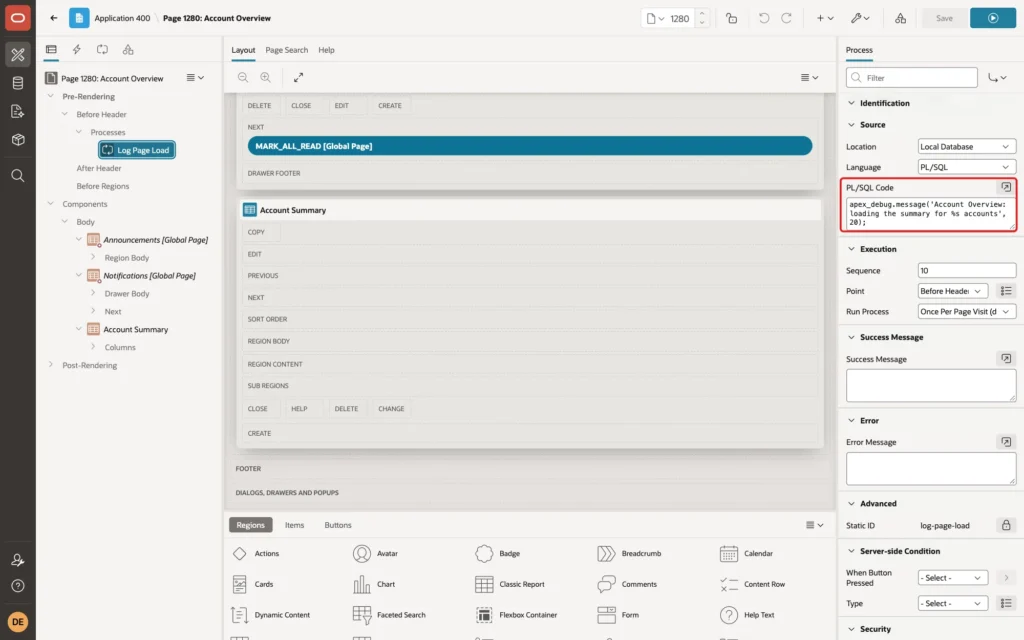Open code editor for PL/SQL Code

click(1006, 187)
